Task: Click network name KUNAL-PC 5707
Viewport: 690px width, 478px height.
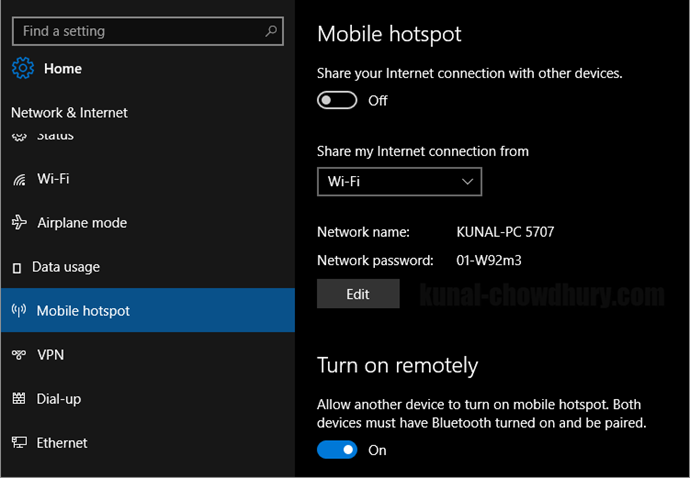Action: (505, 232)
